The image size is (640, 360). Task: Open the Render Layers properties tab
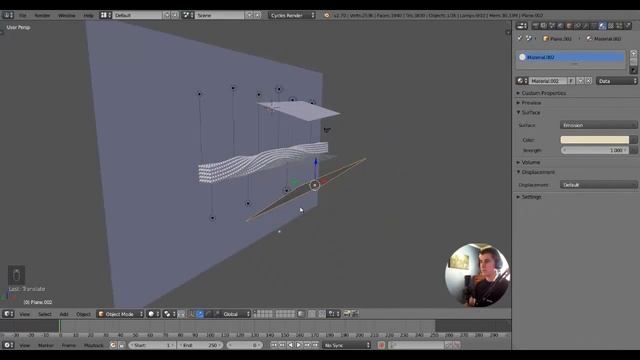coord(543,26)
